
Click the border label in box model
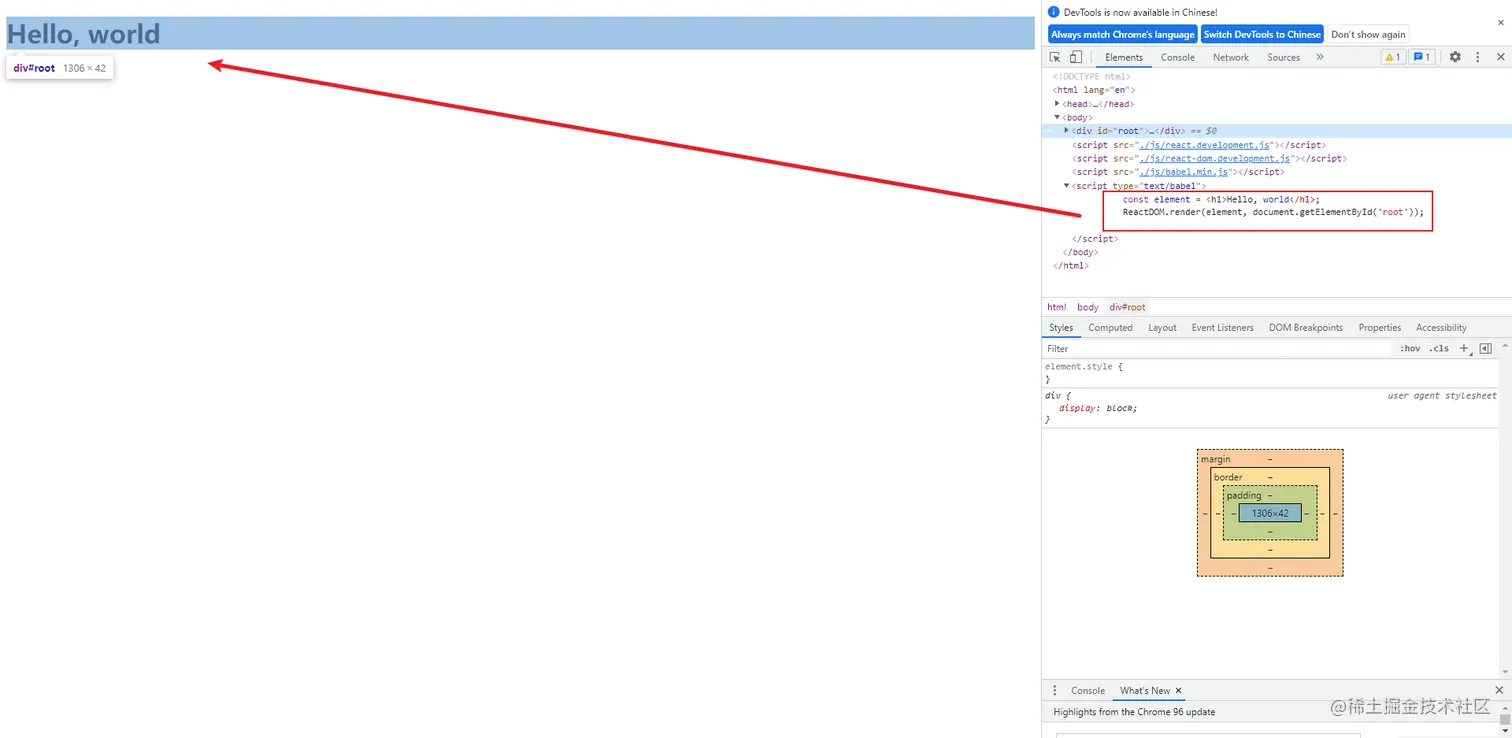(1228, 477)
